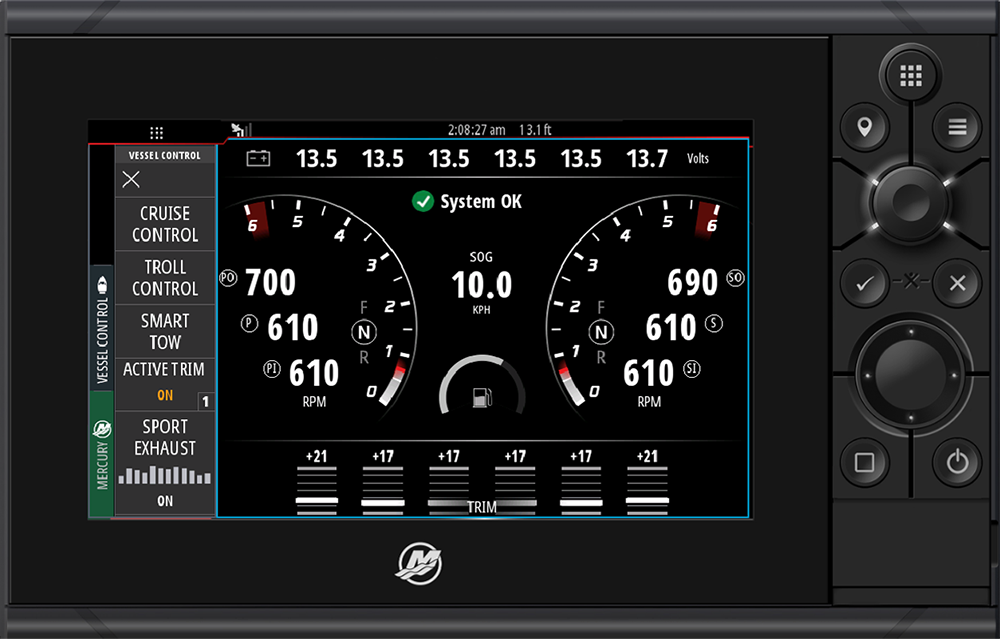Image resolution: width=1000 pixels, height=640 pixels.
Task: Open the menu with three-lines key
Action: [x=957, y=127]
